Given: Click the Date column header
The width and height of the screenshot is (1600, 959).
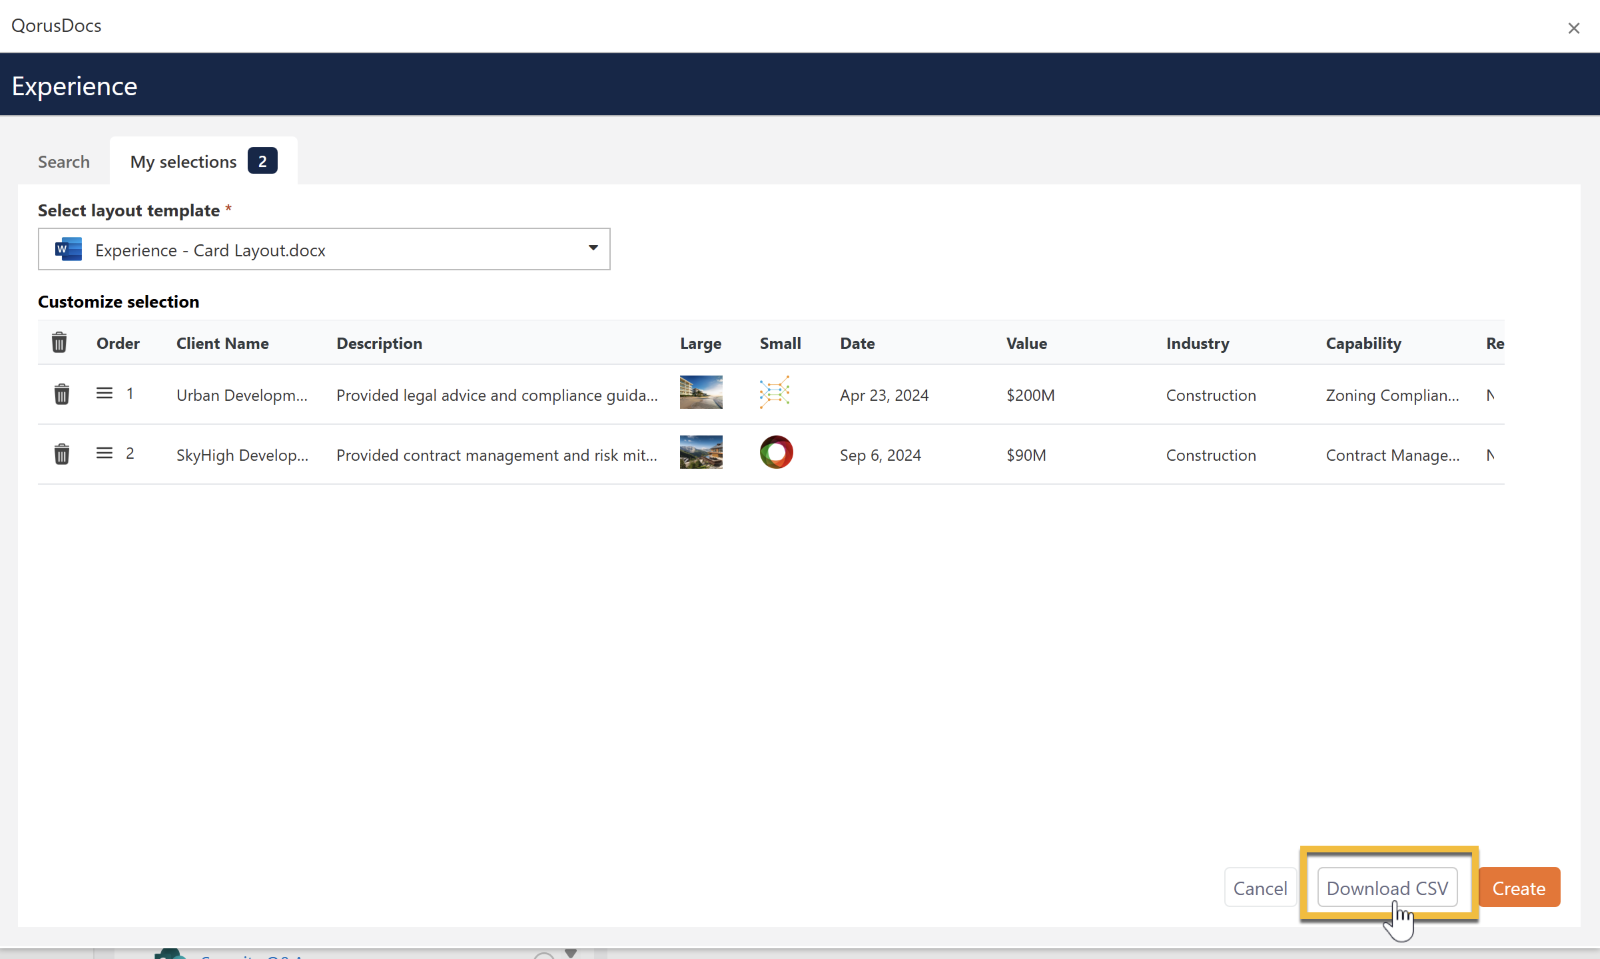Looking at the screenshot, I should pyautogui.click(x=857, y=343).
